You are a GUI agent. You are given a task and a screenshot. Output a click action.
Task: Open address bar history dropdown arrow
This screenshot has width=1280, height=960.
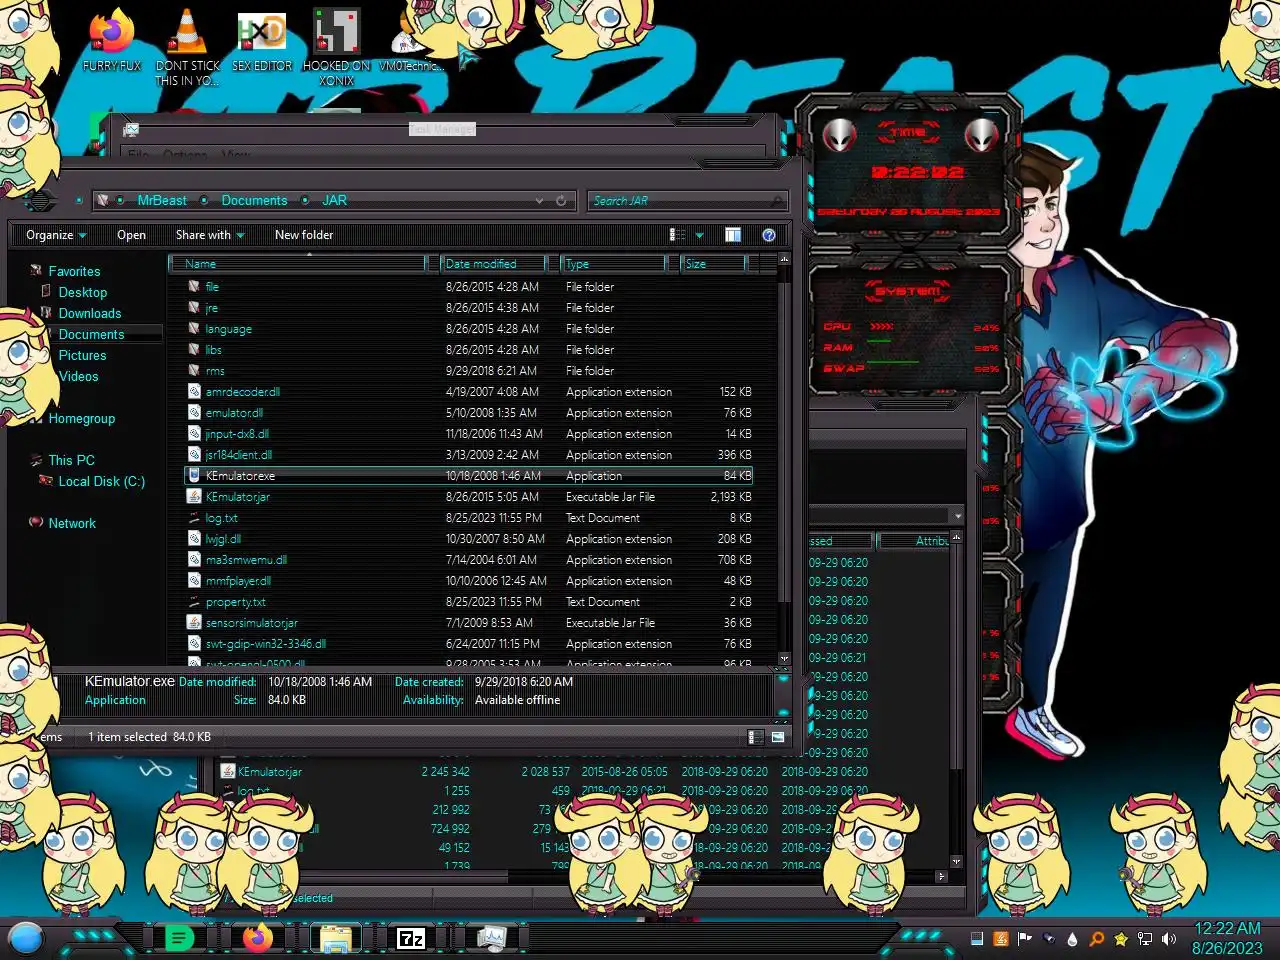540,201
